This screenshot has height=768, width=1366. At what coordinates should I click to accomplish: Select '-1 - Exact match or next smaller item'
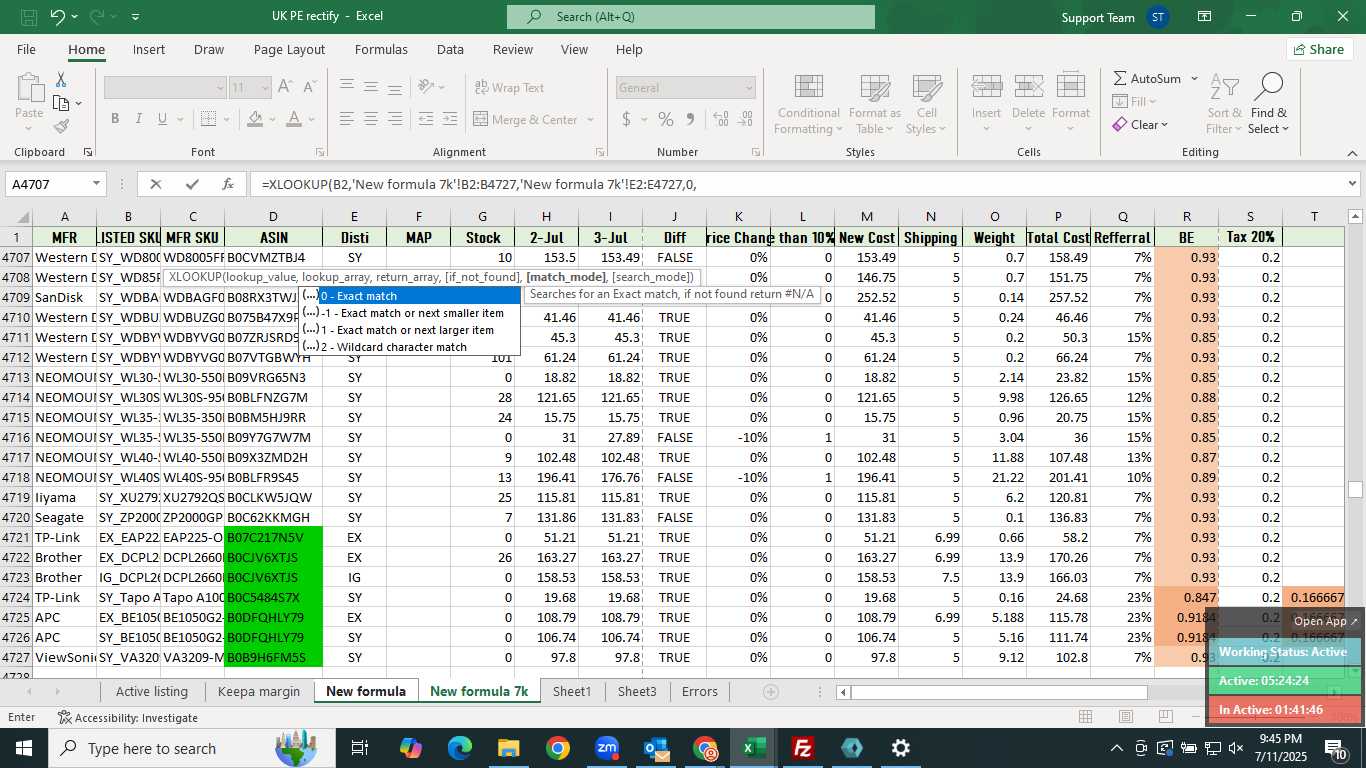coord(409,313)
